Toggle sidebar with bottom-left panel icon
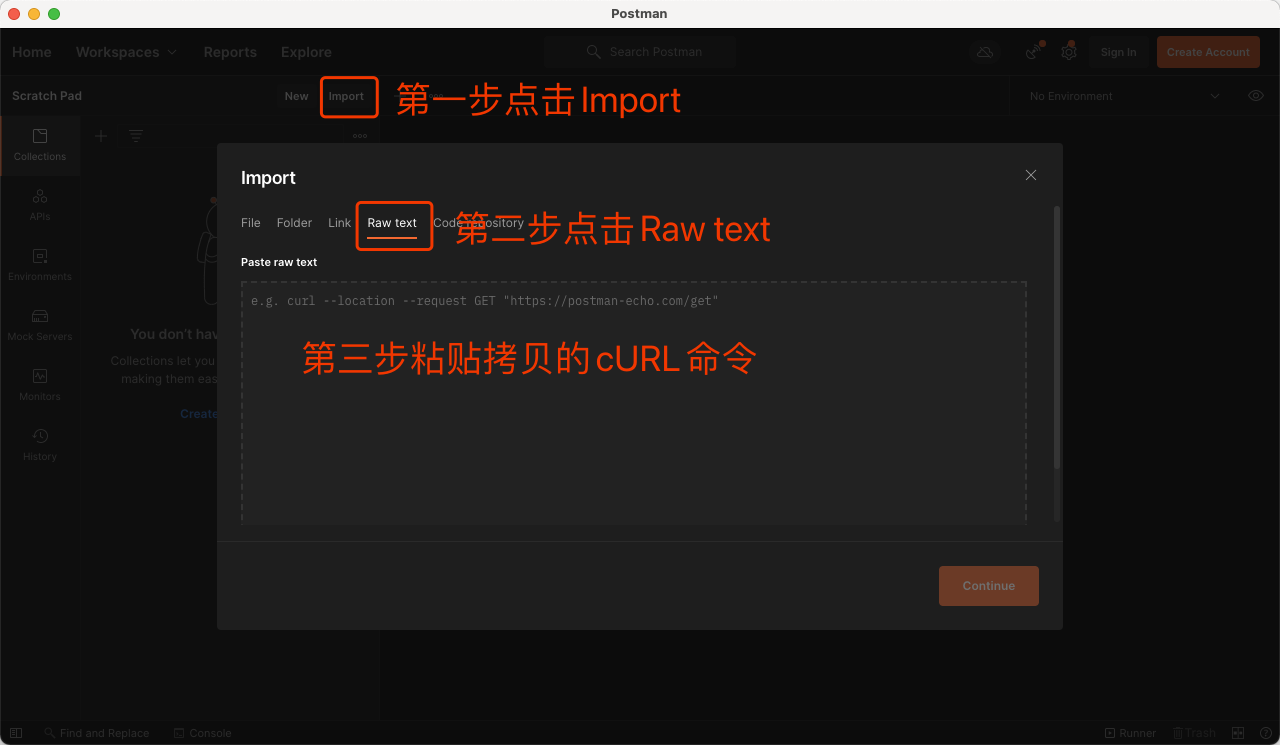1280x745 pixels. pyautogui.click(x=16, y=733)
